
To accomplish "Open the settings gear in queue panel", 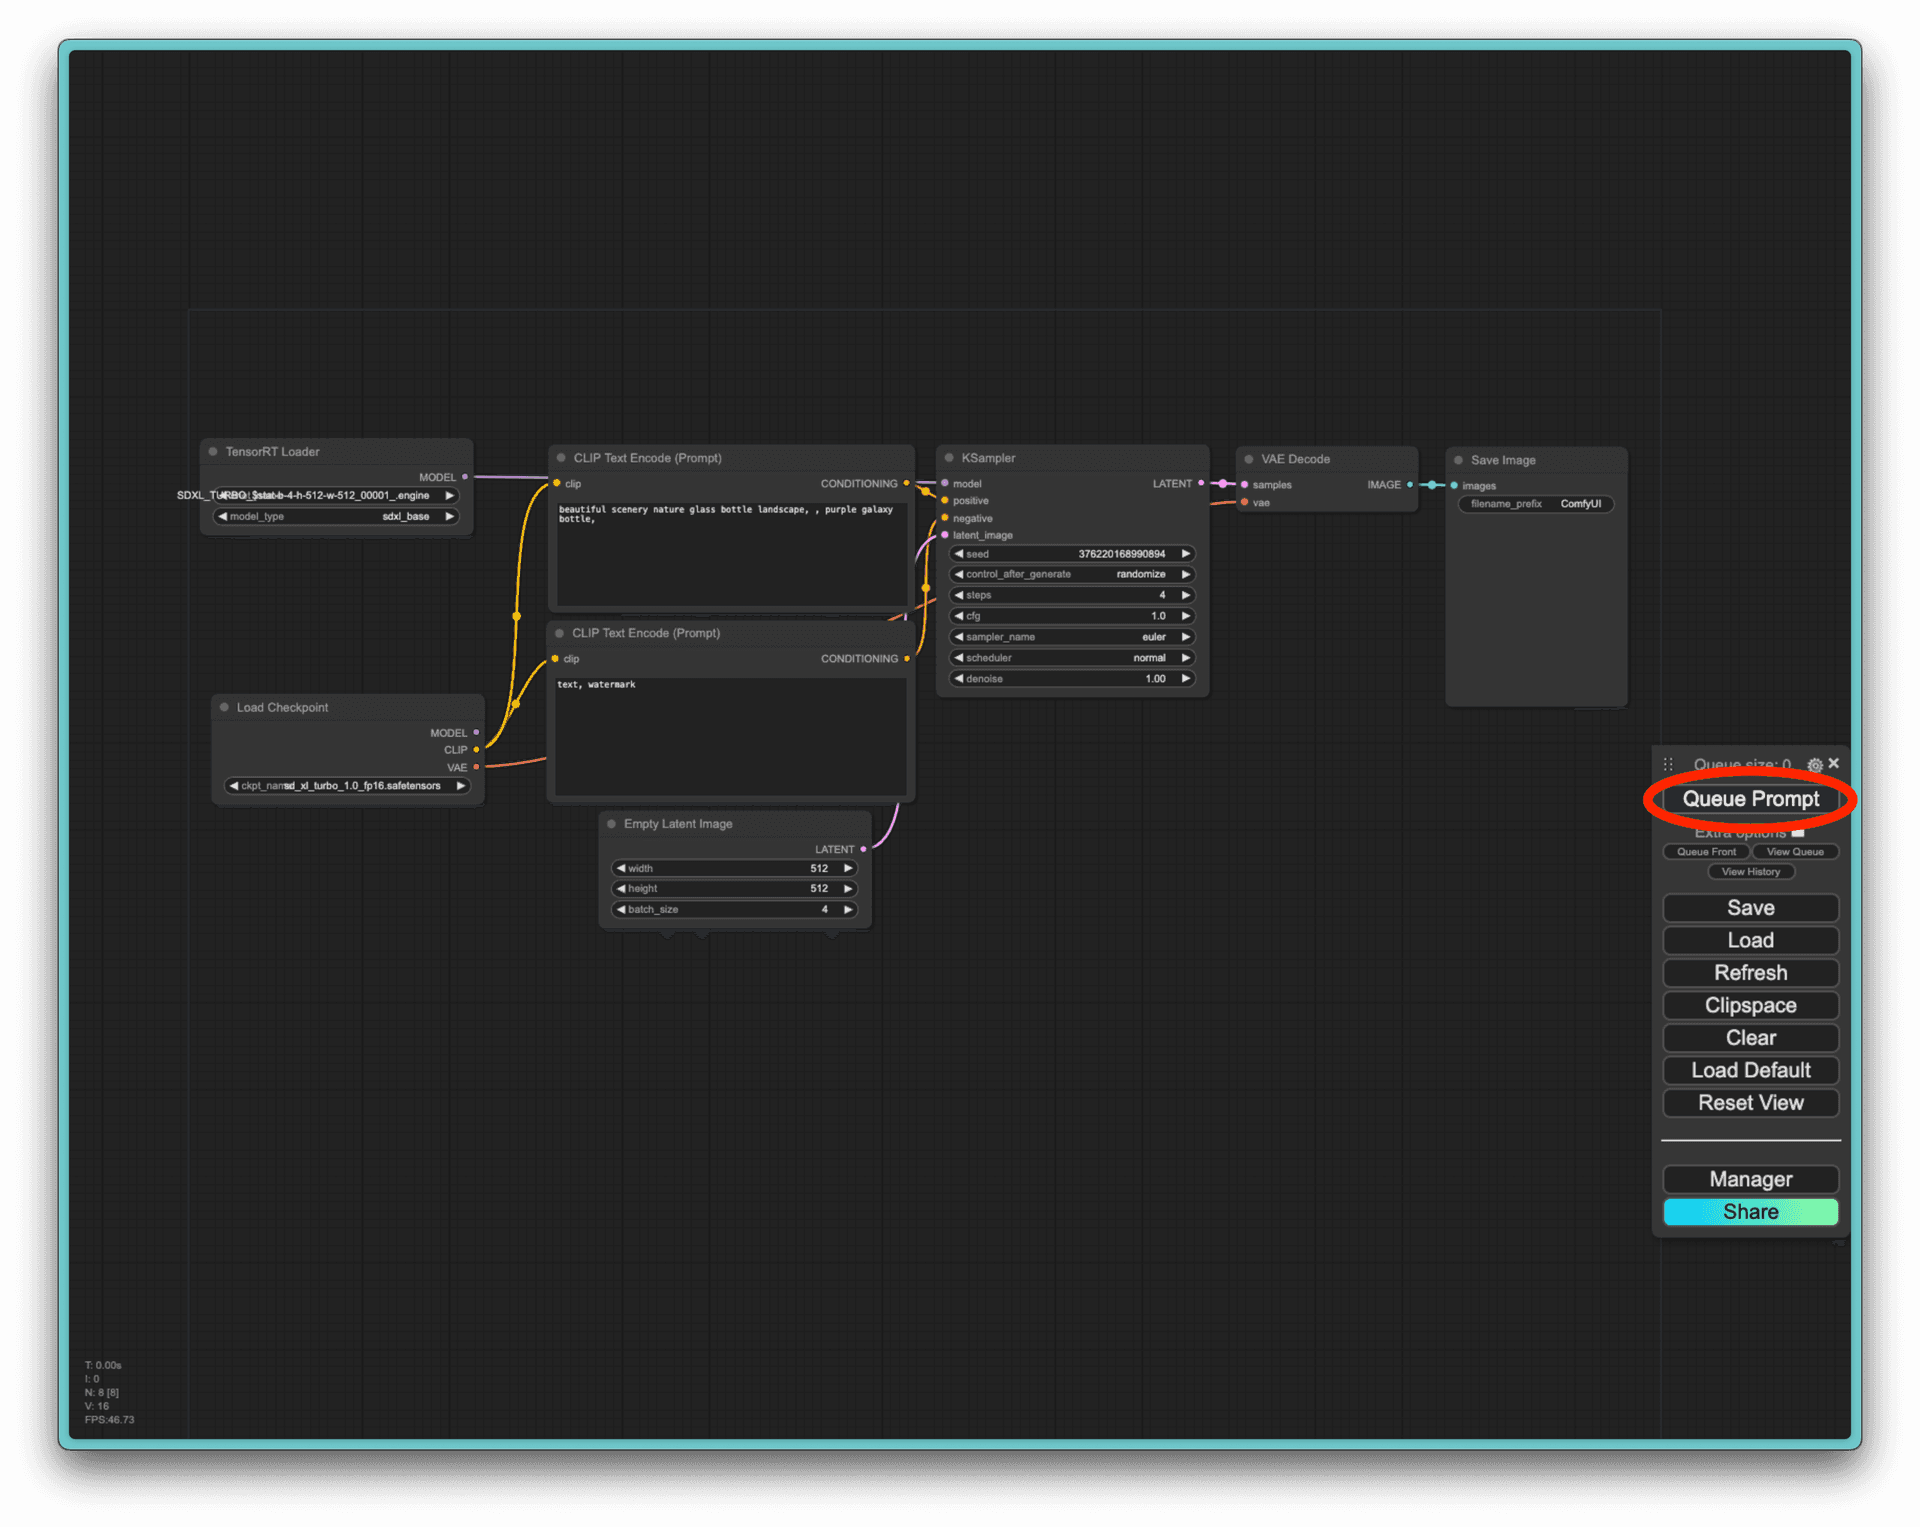I will click(x=1814, y=764).
